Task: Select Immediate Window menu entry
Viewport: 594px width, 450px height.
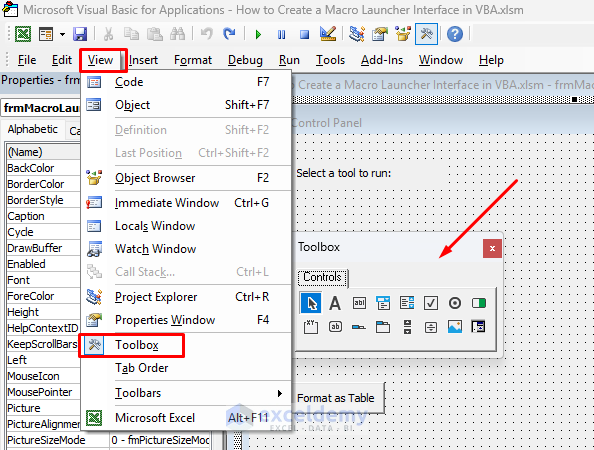Action: tap(186, 203)
